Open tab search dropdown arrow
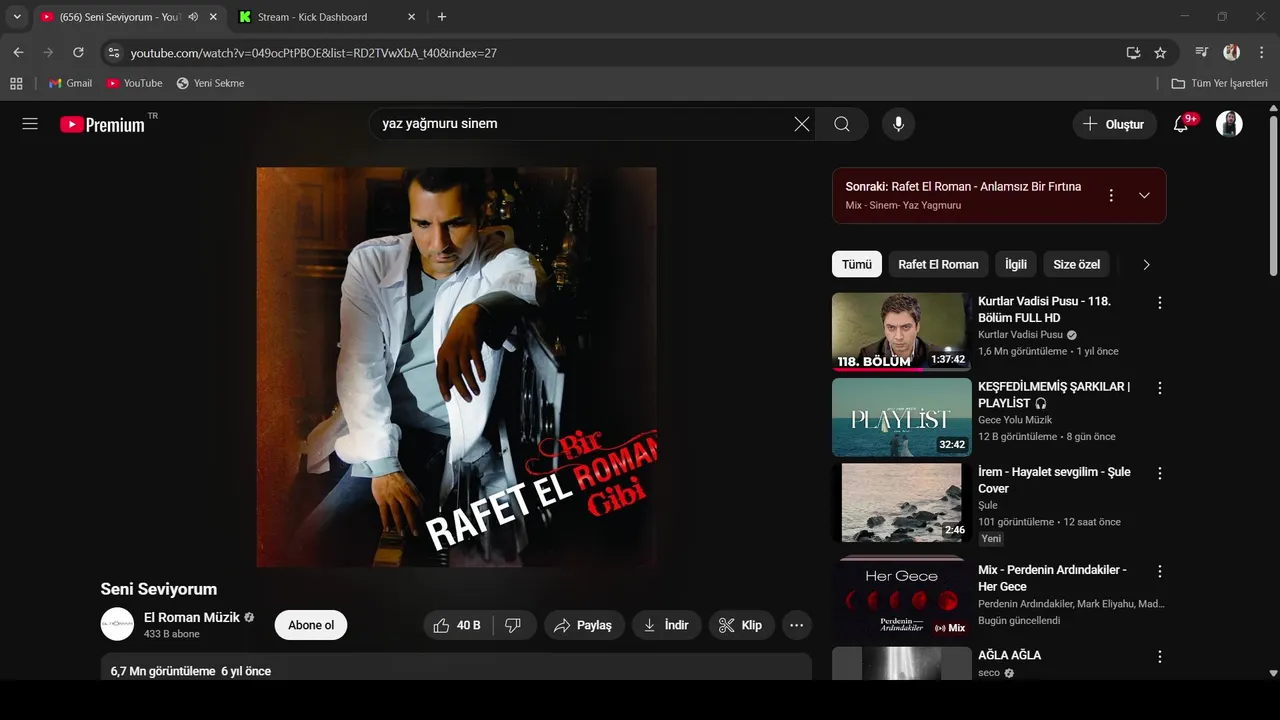The width and height of the screenshot is (1280, 720). click(17, 17)
